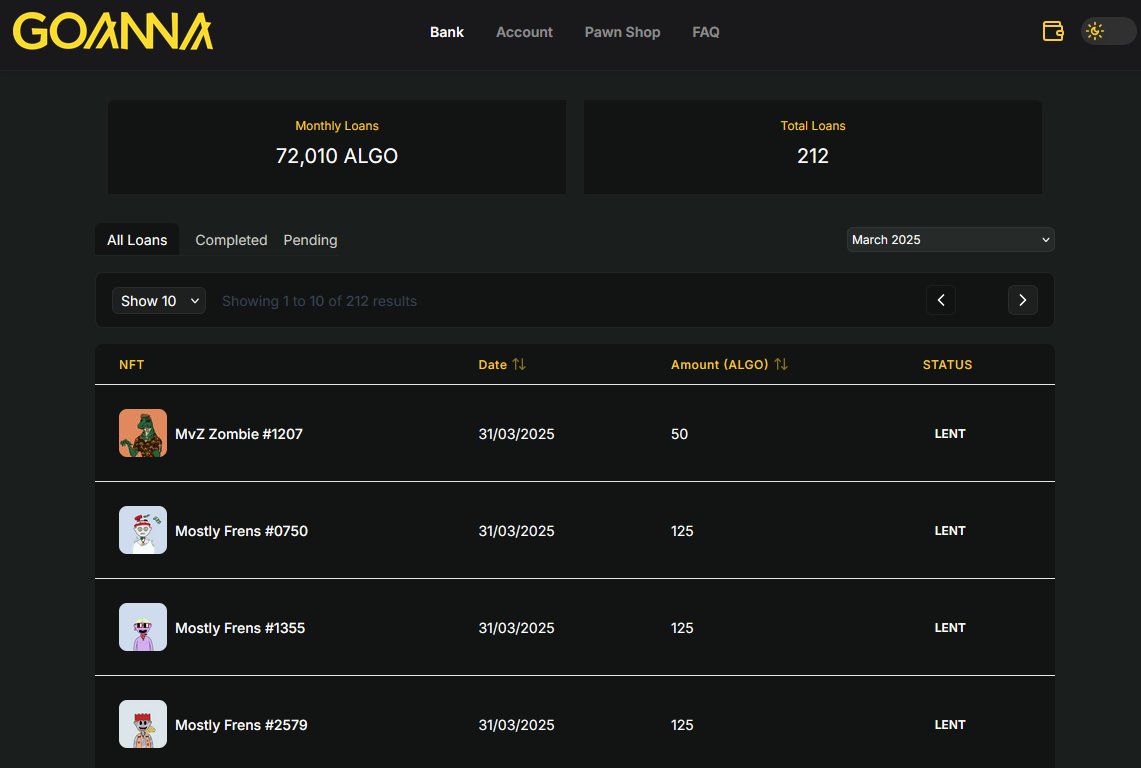The height and width of the screenshot is (768, 1141).
Task: Click the Monthly Loans label
Action: [x=337, y=125]
